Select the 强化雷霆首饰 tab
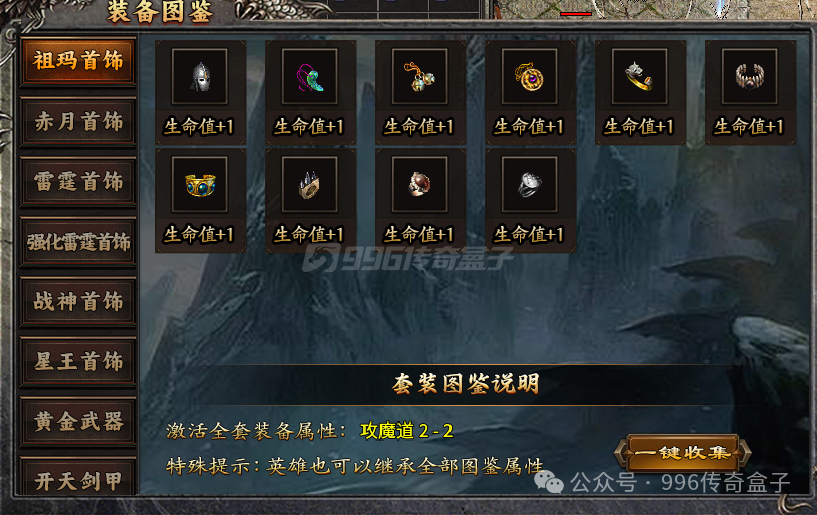This screenshot has width=817, height=515. click(x=78, y=242)
